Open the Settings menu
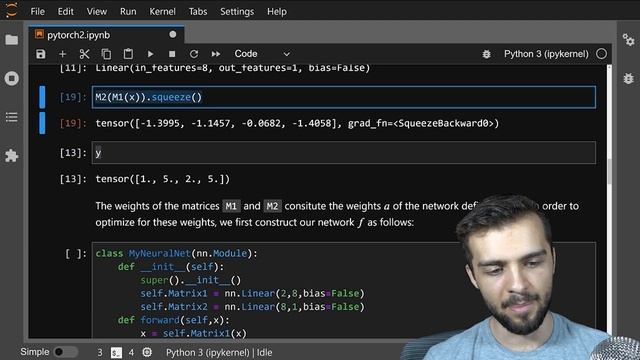640x360 pixels. coord(237,11)
